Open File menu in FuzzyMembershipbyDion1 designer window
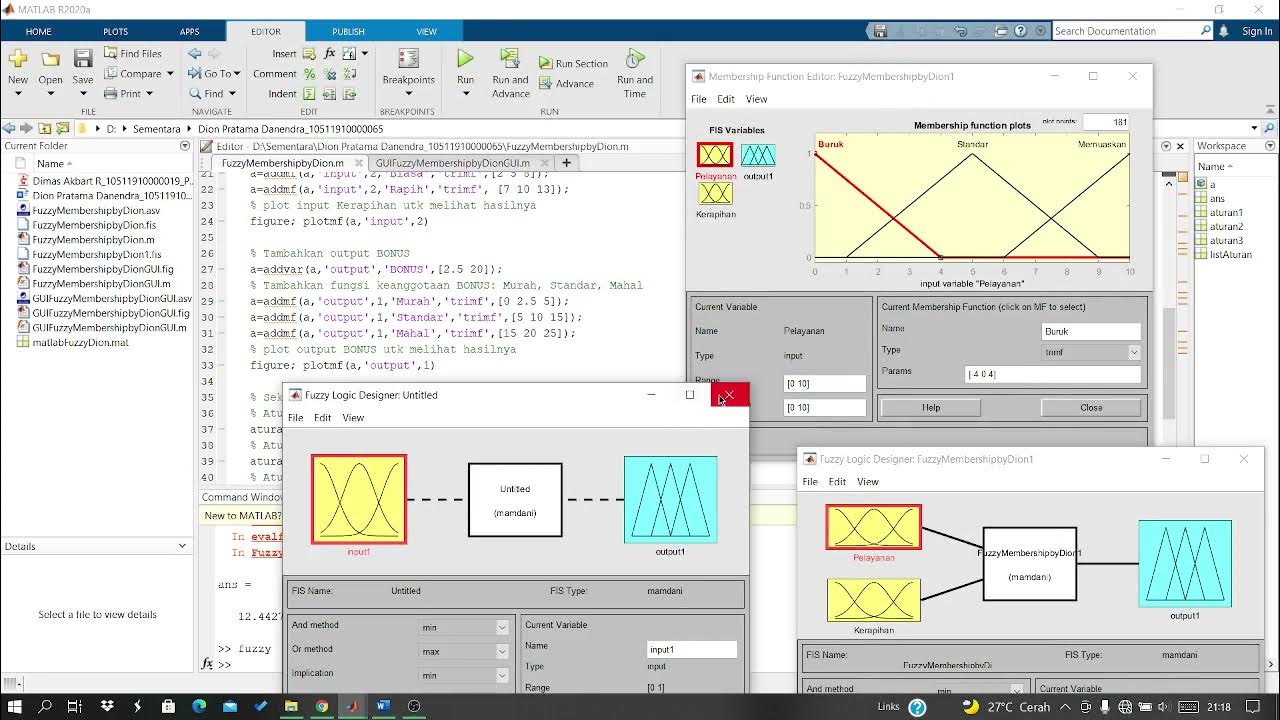 point(810,482)
